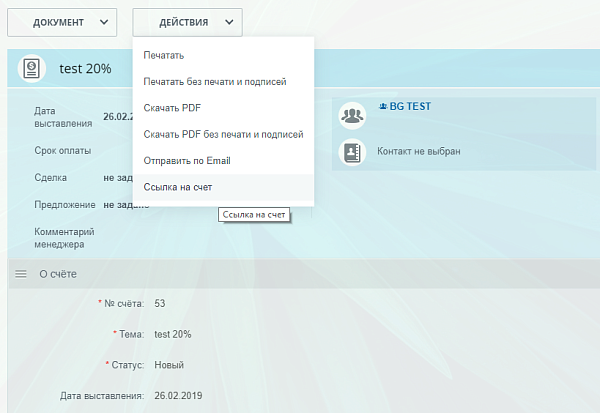
Task: Click the Предложение field label
Action: (x=65, y=205)
